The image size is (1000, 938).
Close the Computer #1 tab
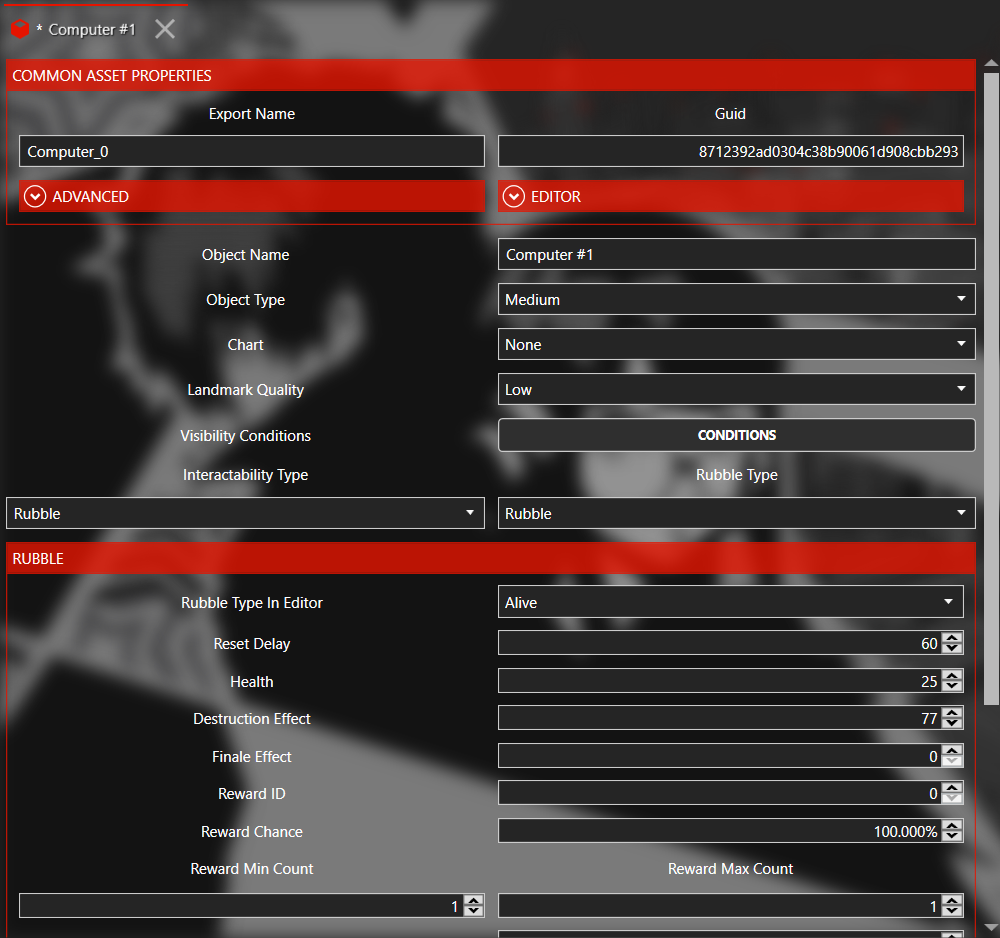coord(165,29)
